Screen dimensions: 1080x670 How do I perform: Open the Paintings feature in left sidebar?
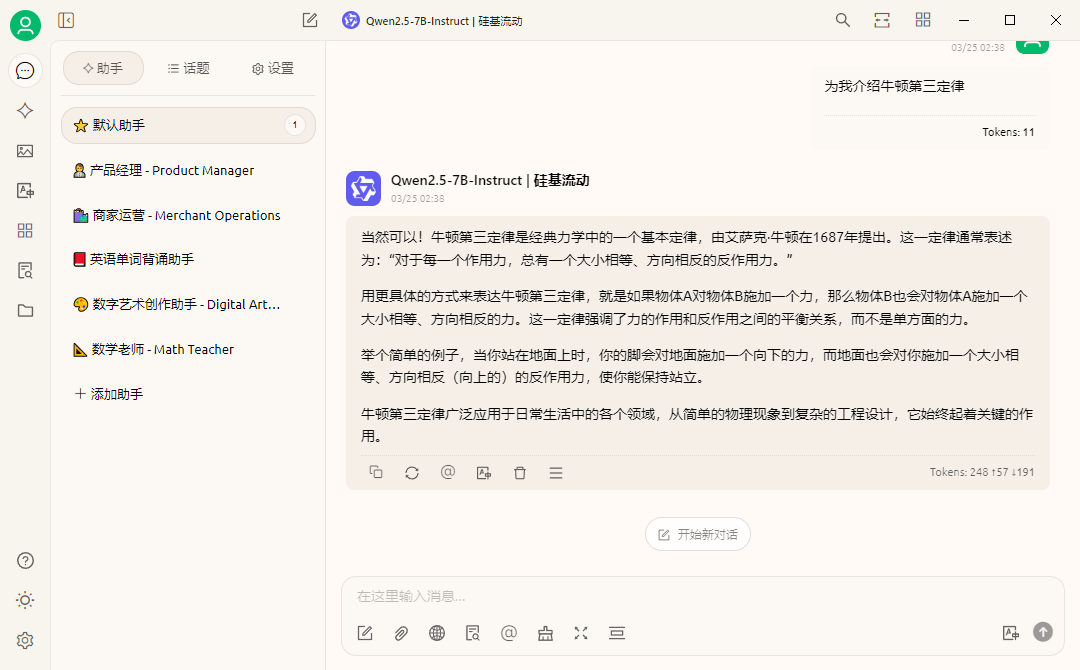click(x=26, y=151)
